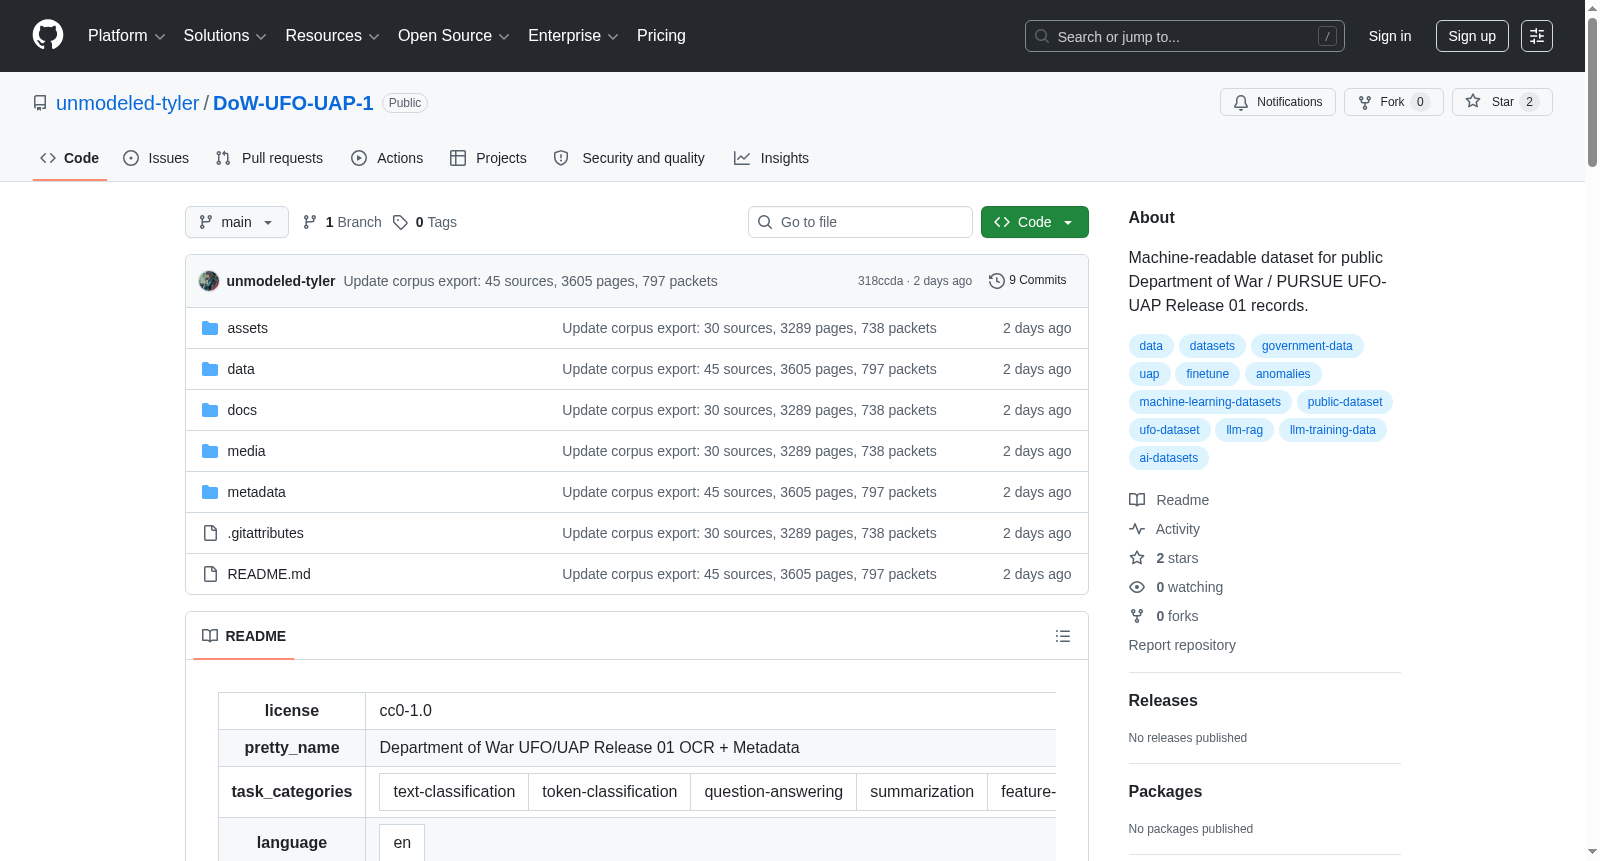Viewport: 1600px width, 861px height.
Task: Star the DoW-UFO-UAP-1 repository
Action: (x=1502, y=102)
